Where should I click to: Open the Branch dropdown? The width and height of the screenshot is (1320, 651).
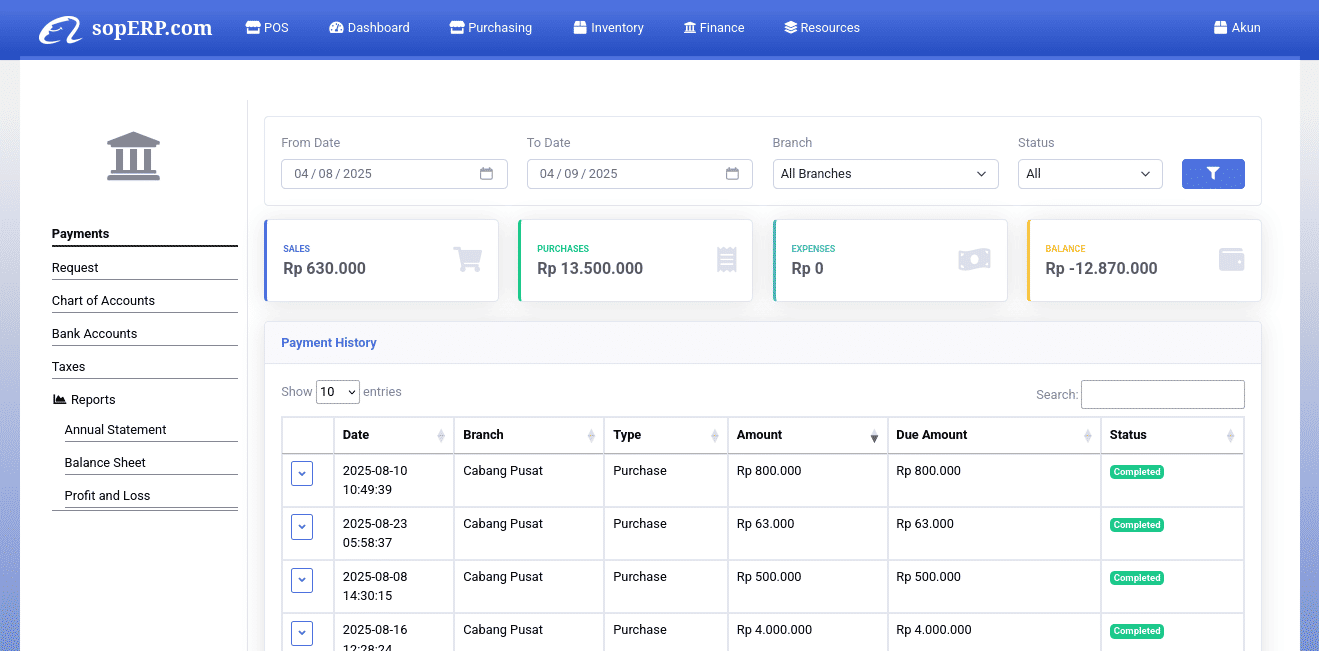885,174
